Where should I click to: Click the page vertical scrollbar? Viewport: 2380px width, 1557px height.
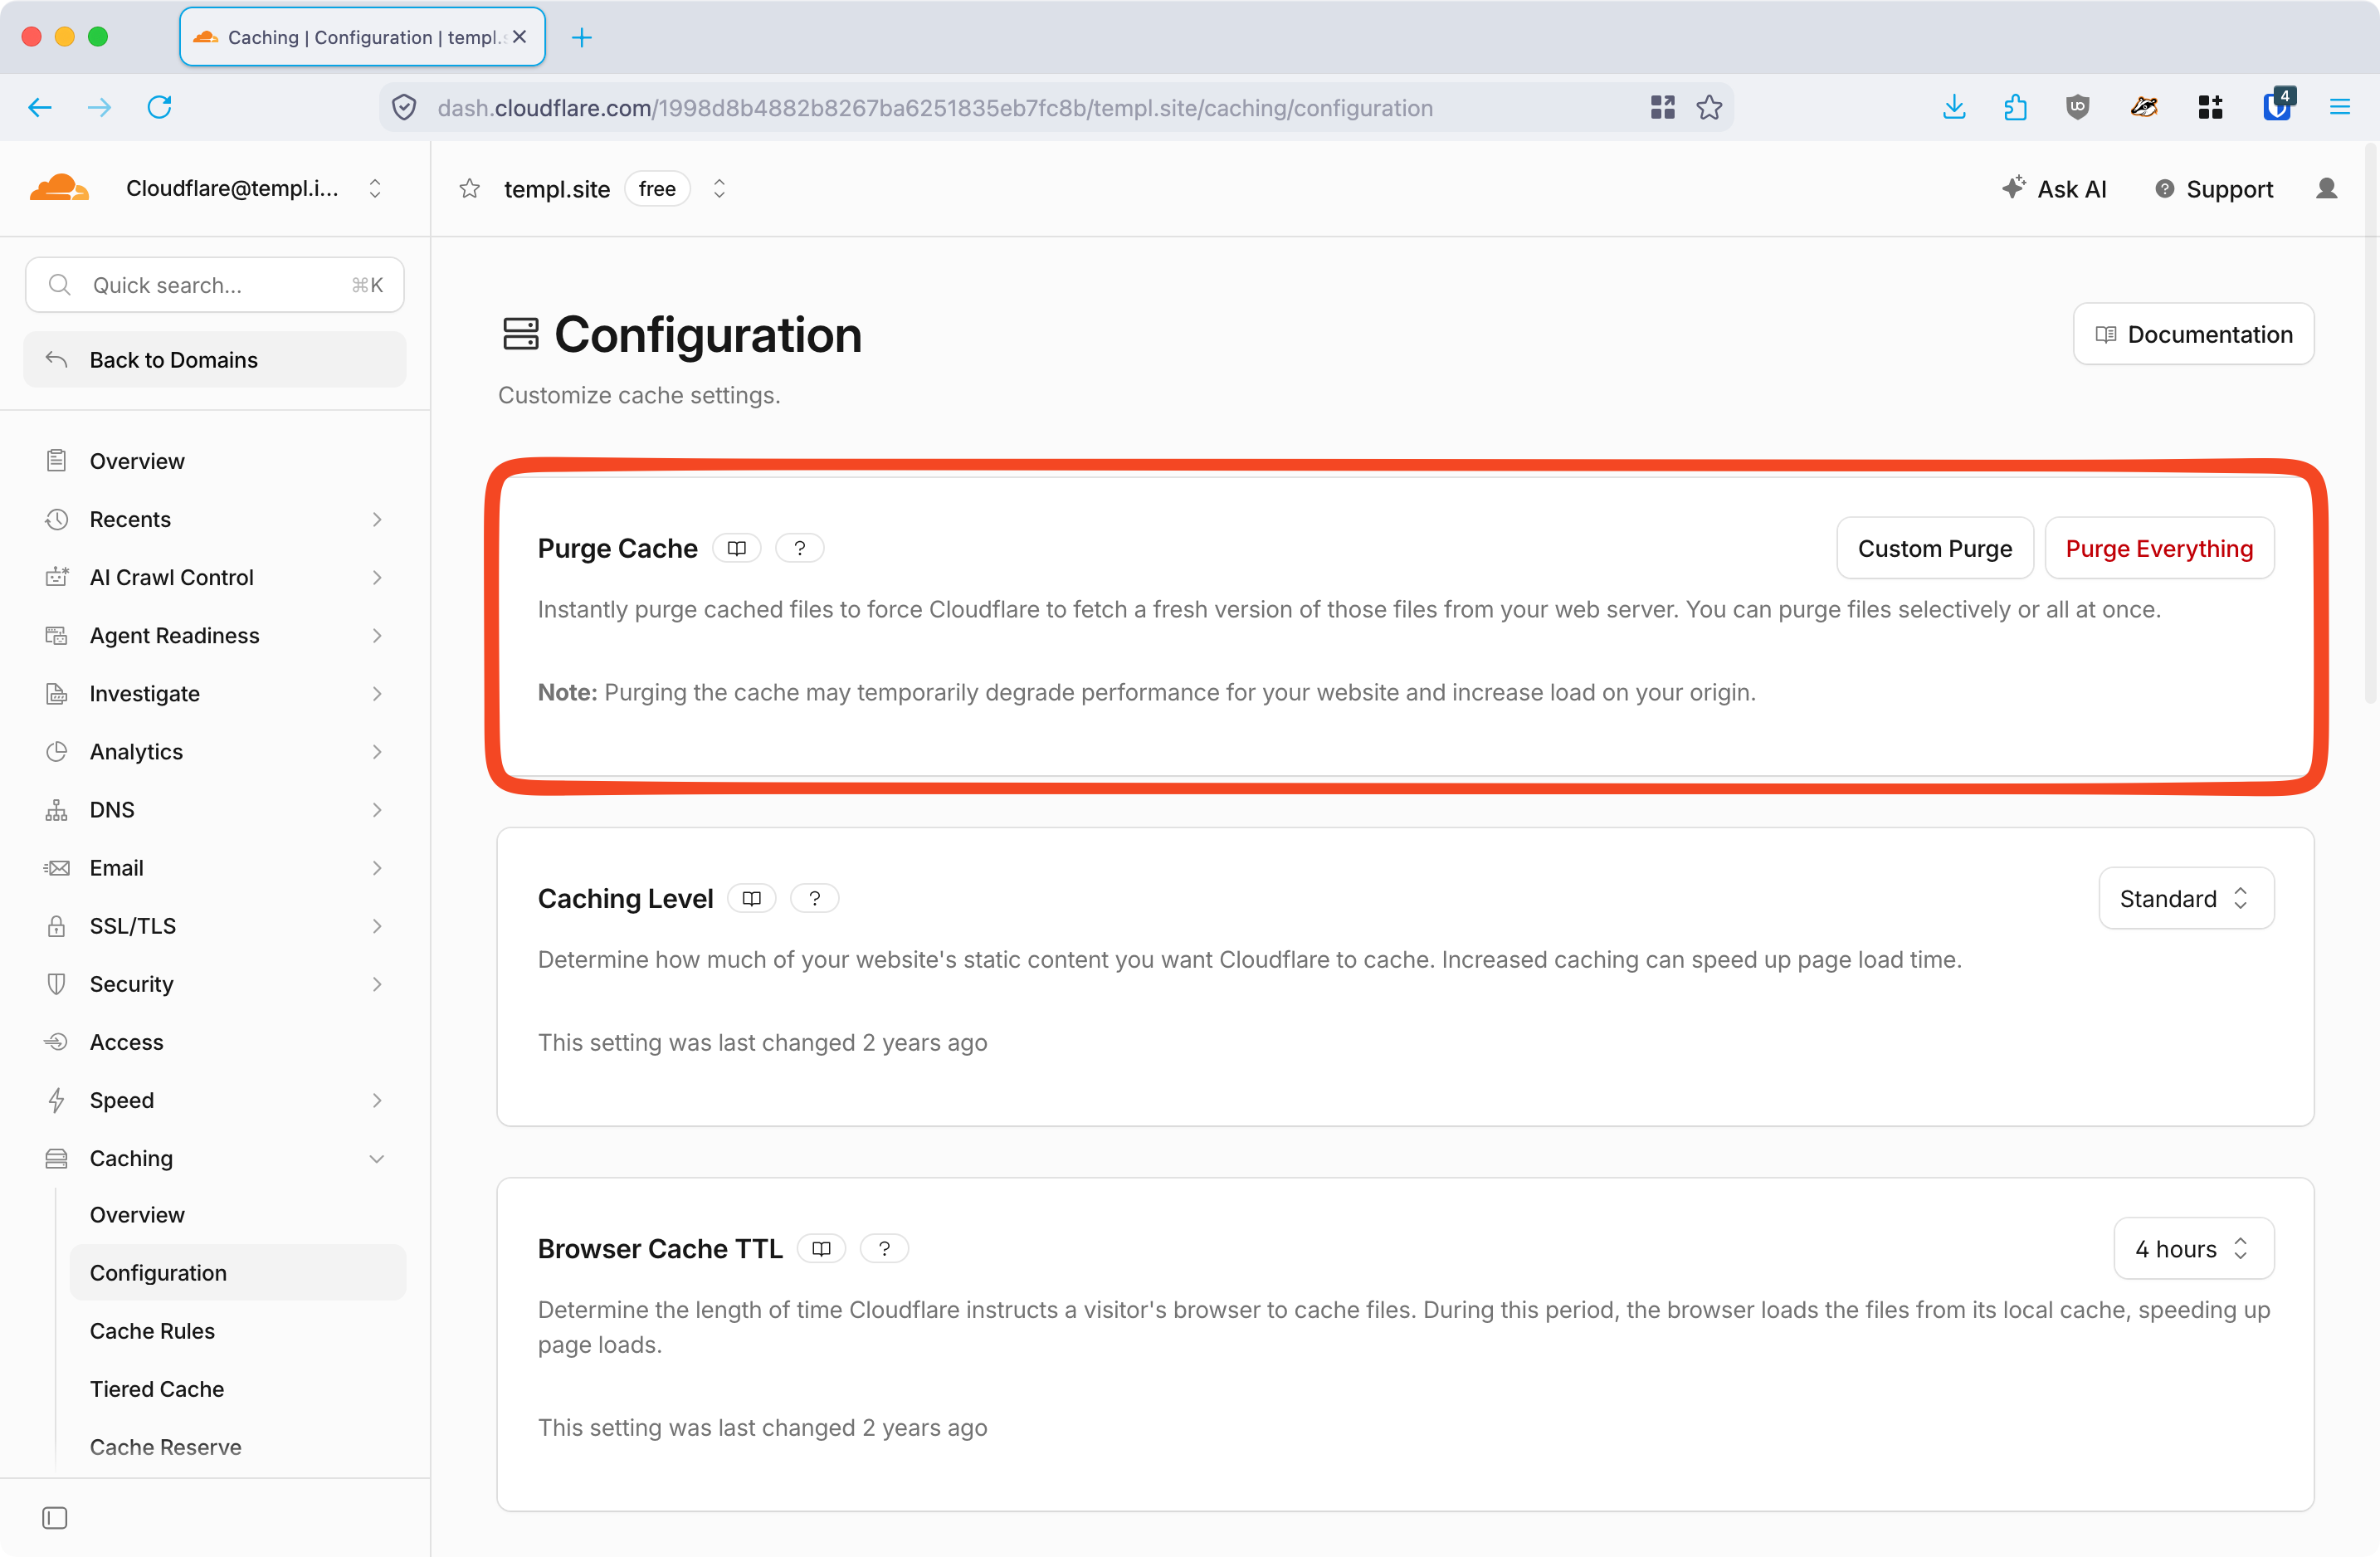pos(2370,425)
